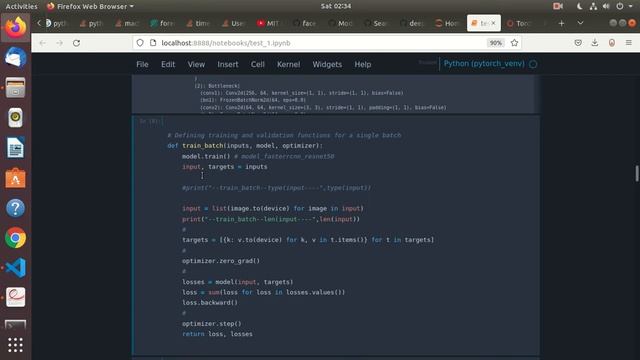
Task: Click the orange extension icon in toolbar
Action: point(611,43)
